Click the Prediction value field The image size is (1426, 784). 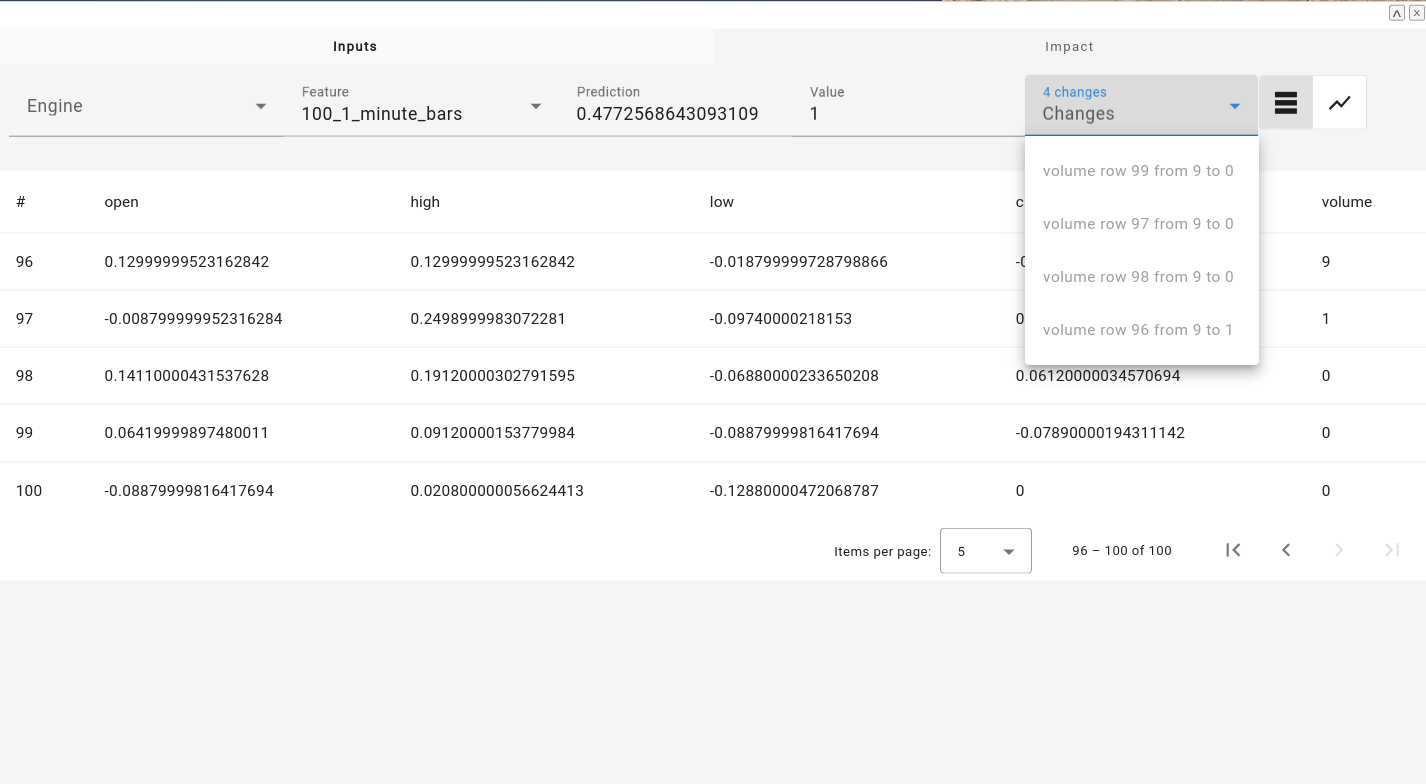click(x=667, y=114)
